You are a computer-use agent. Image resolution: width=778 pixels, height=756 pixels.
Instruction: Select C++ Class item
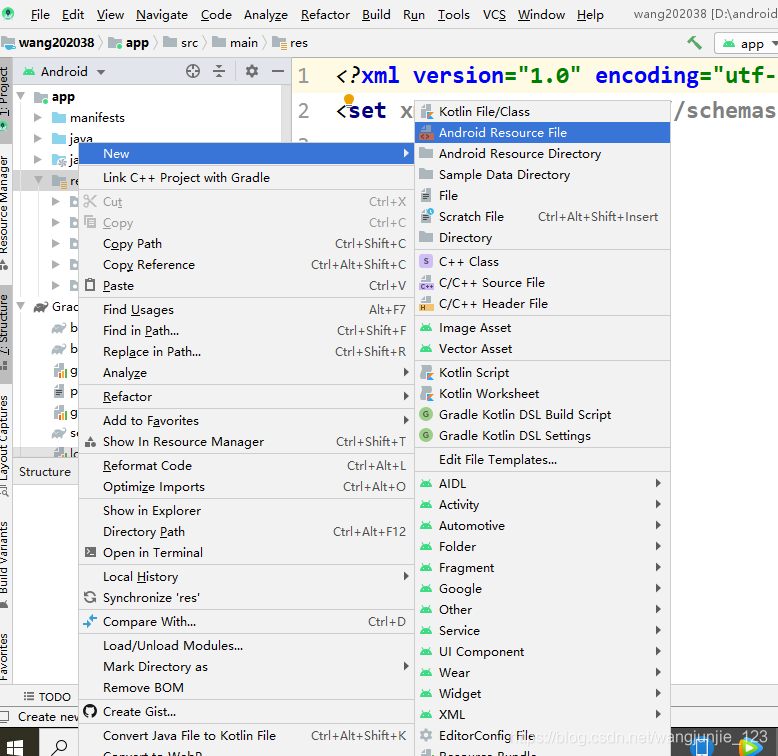542,261
